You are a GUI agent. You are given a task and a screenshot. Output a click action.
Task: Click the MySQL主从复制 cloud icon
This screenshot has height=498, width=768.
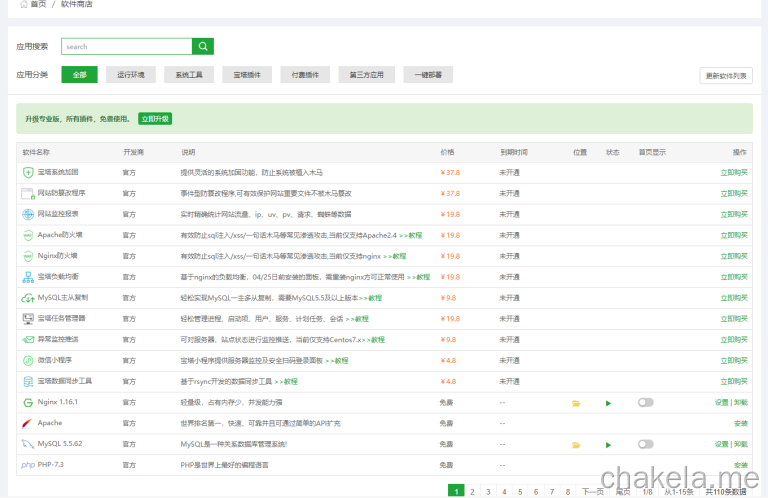pos(28,298)
